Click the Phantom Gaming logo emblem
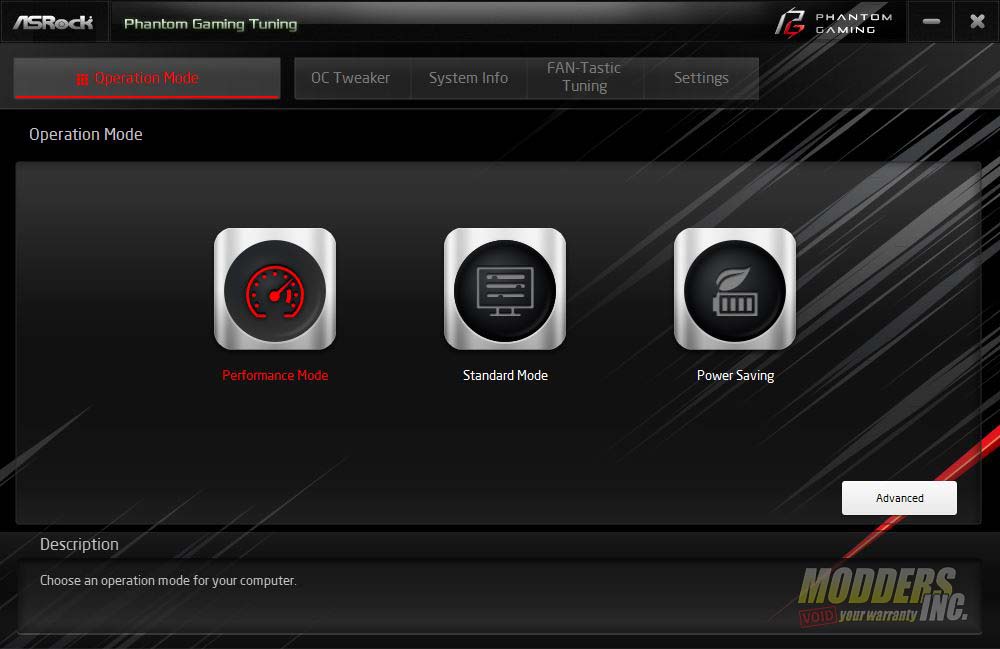The image size is (1000, 649). point(790,22)
